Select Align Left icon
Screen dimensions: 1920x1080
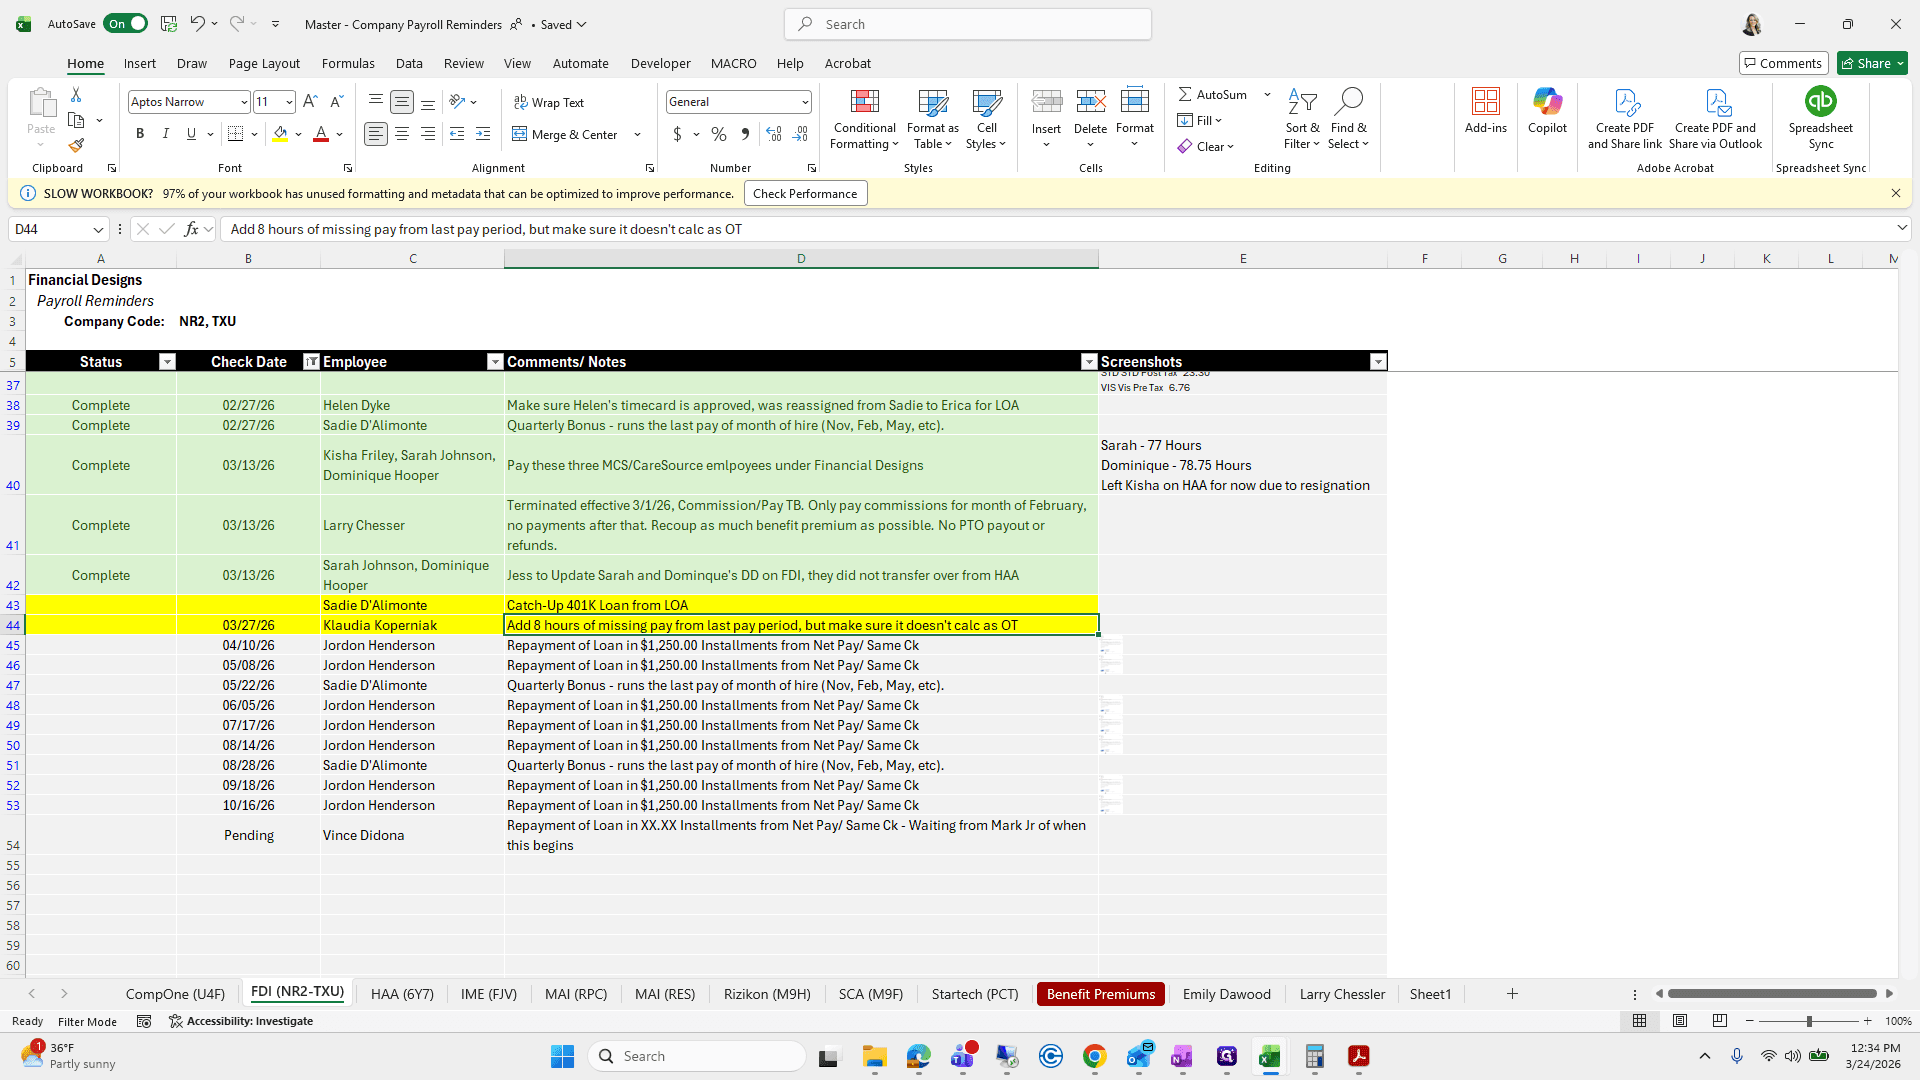(376, 134)
